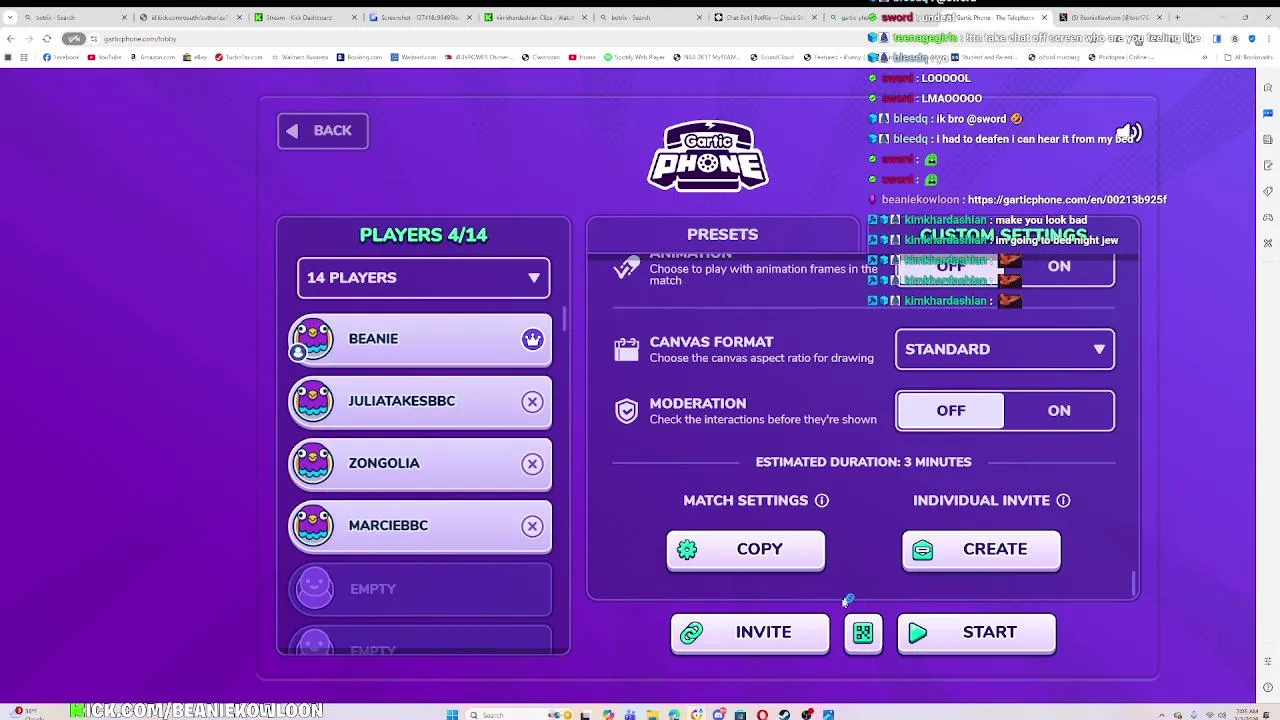
Task: Open the Canvas Format Standard dropdown
Action: point(1005,350)
